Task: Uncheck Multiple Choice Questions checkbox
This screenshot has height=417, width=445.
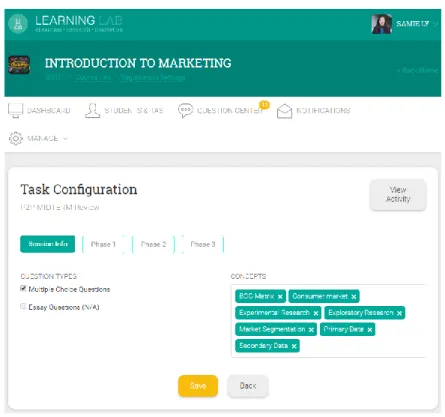Action: (23, 288)
